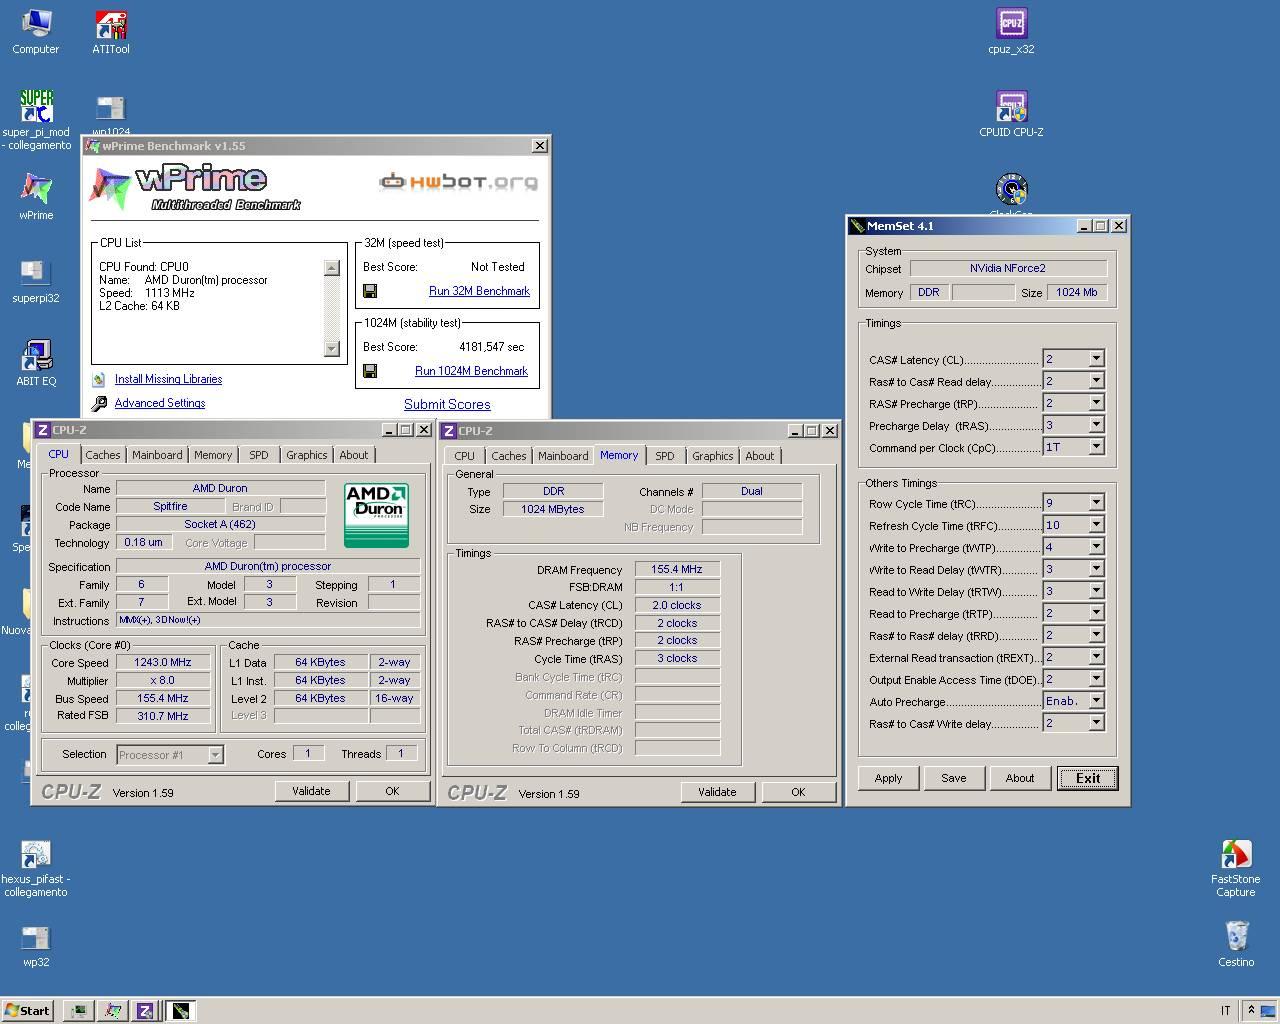Click the Run 32M Benchmark link
Image resolution: width=1280 pixels, height=1024 pixels.
tap(479, 291)
